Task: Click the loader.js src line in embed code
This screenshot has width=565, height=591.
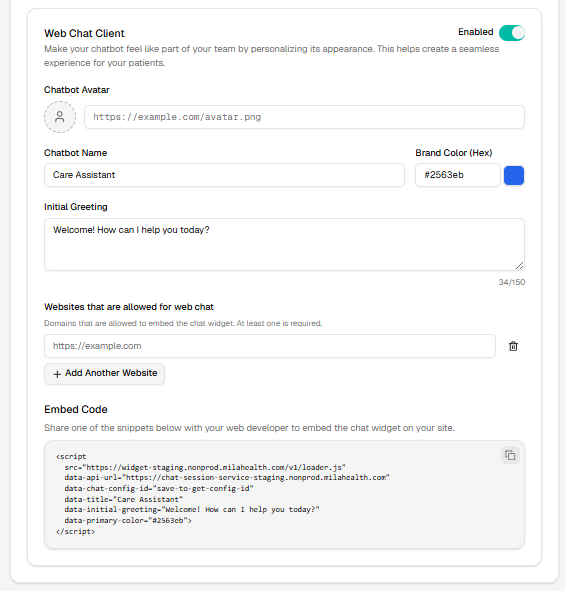Action: pos(205,467)
